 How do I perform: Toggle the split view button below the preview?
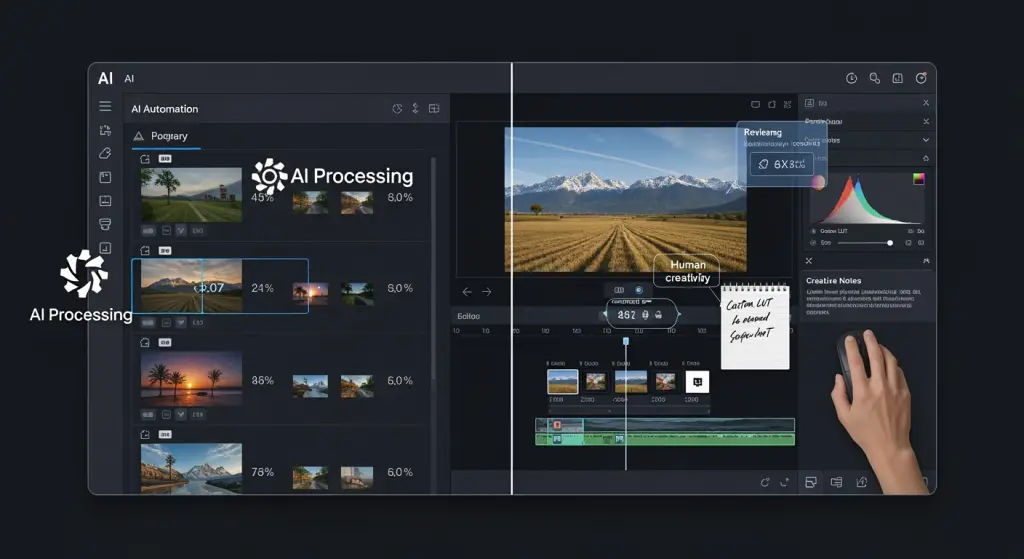pyautogui.click(x=619, y=290)
